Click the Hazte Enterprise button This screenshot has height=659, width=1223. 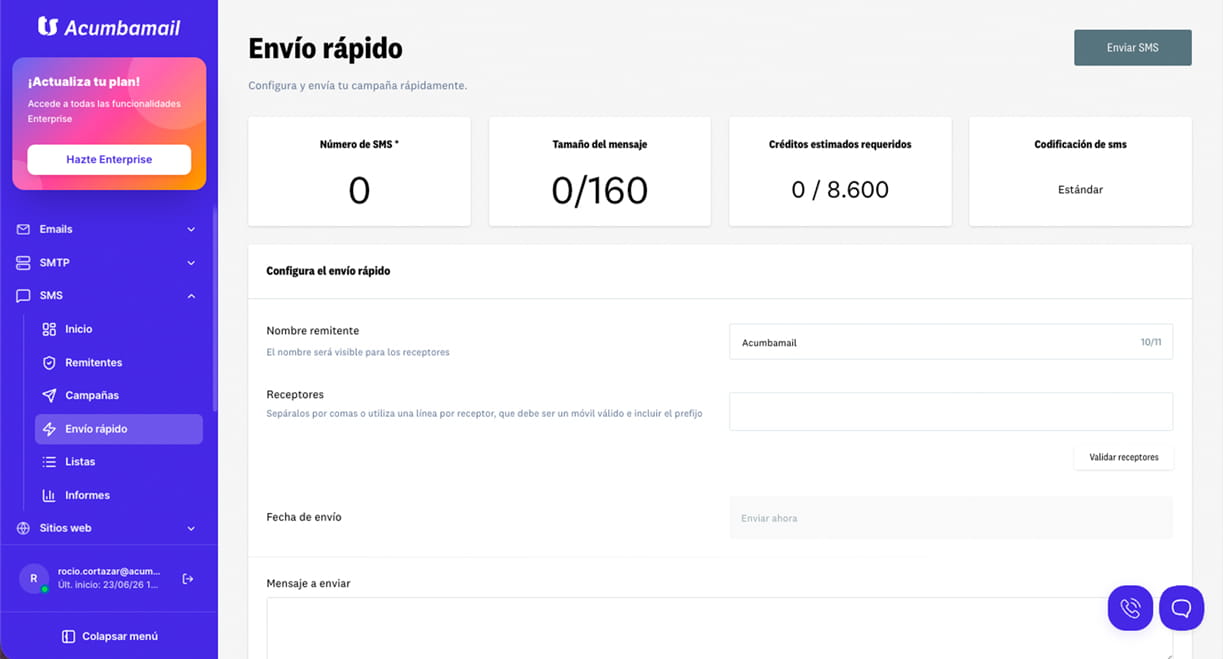[x=109, y=159]
